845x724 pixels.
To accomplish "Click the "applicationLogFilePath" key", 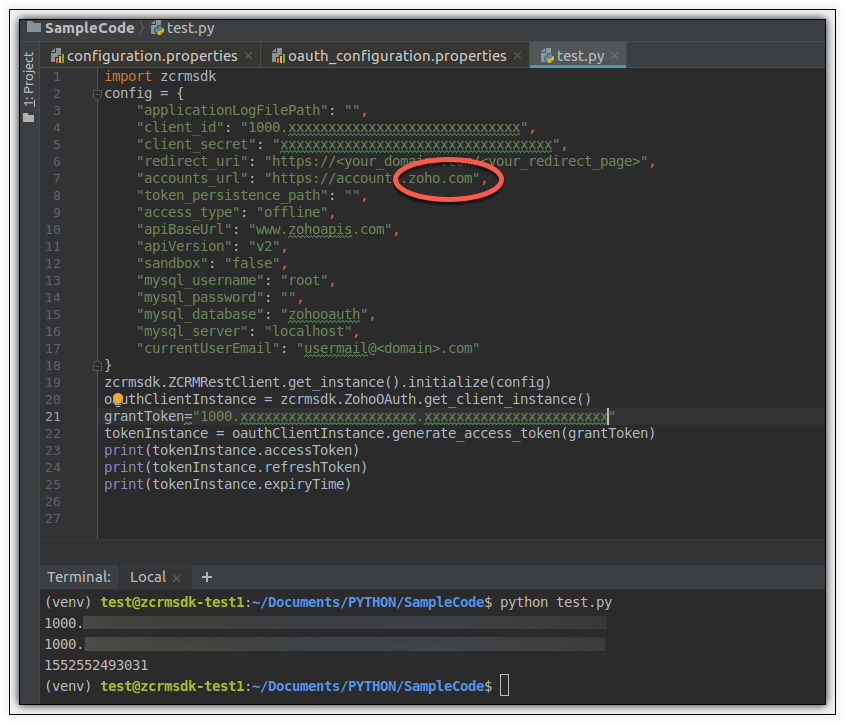I will coord(232,111).
